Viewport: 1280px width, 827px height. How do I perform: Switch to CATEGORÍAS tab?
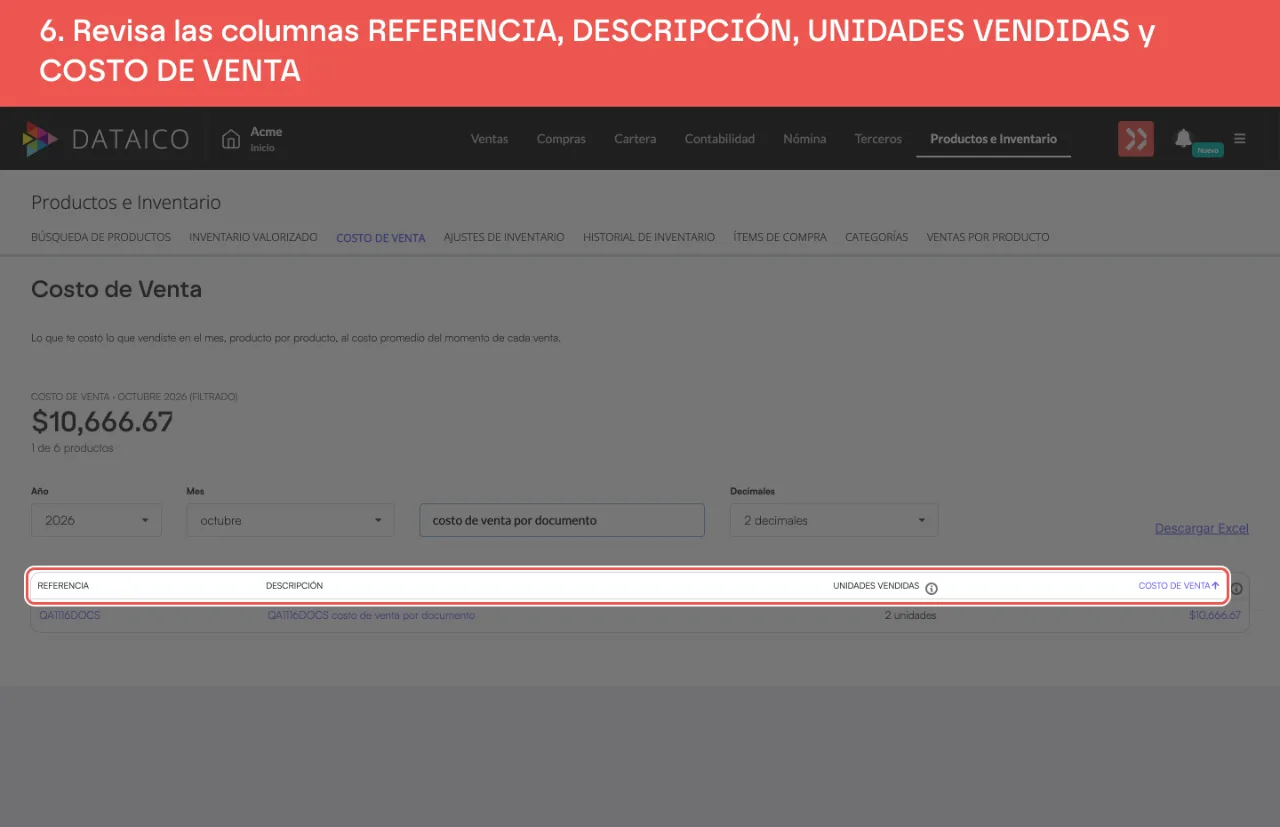pos(876,237)
